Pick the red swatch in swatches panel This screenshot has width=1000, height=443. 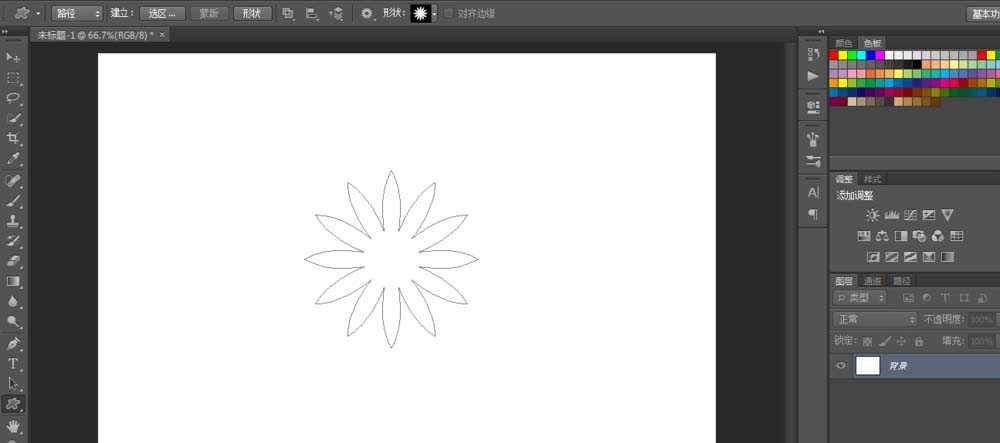[835, 55]
